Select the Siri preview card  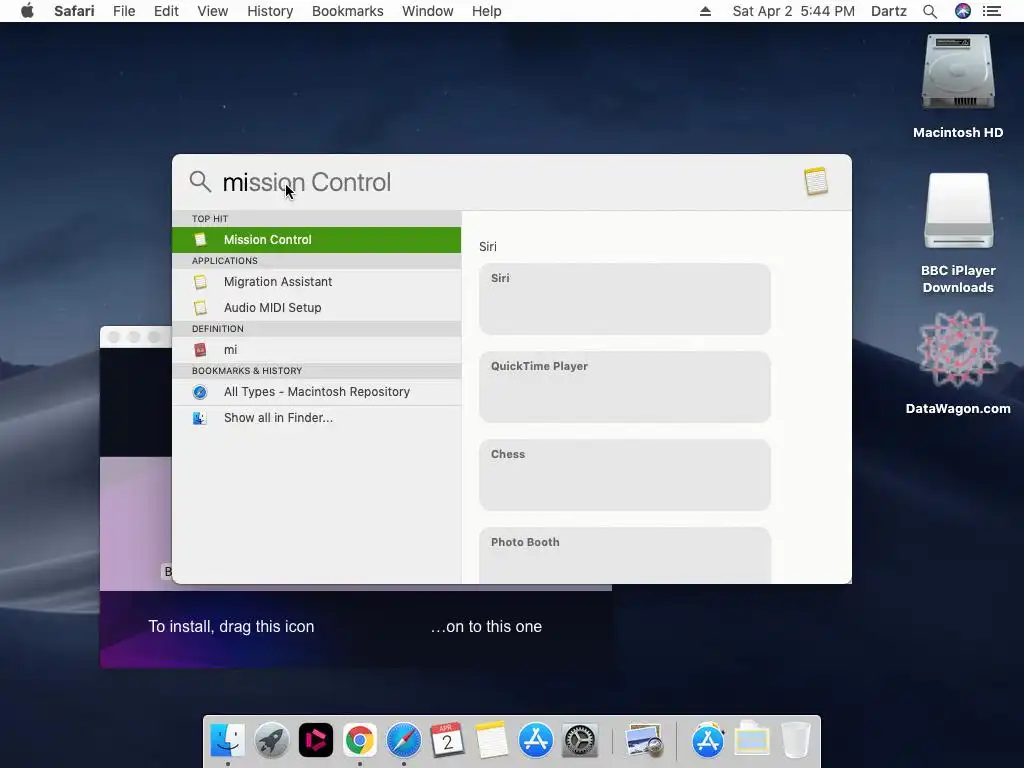pyautogui.click(x=624, y=299)
